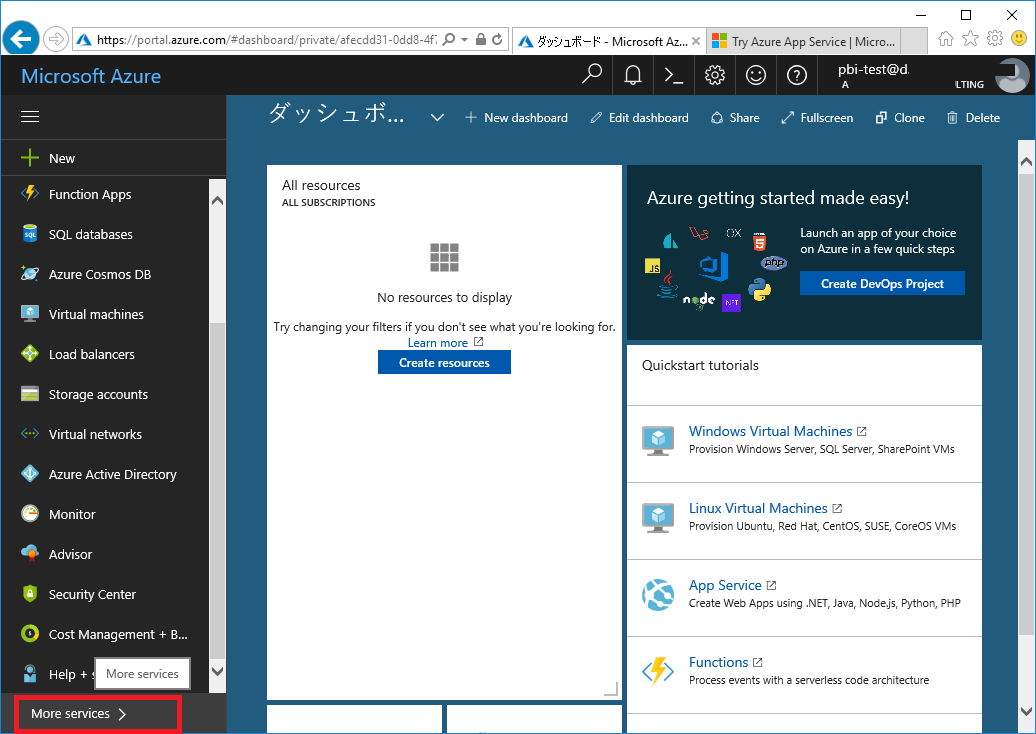Click the Virtual machines monitor icon
Screen dimensions: 1036x734
point(30,314)
